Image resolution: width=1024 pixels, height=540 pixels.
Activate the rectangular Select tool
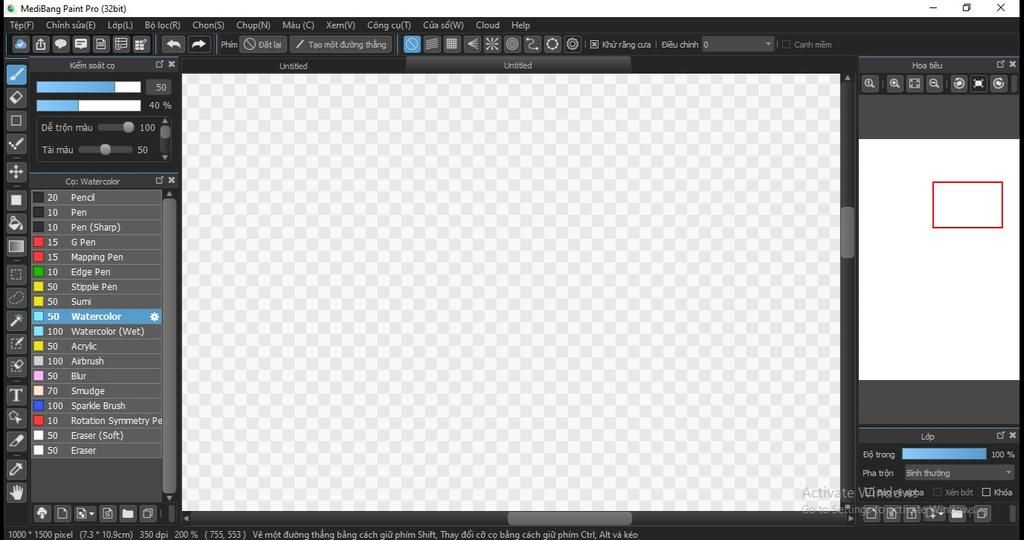(16, 275)
